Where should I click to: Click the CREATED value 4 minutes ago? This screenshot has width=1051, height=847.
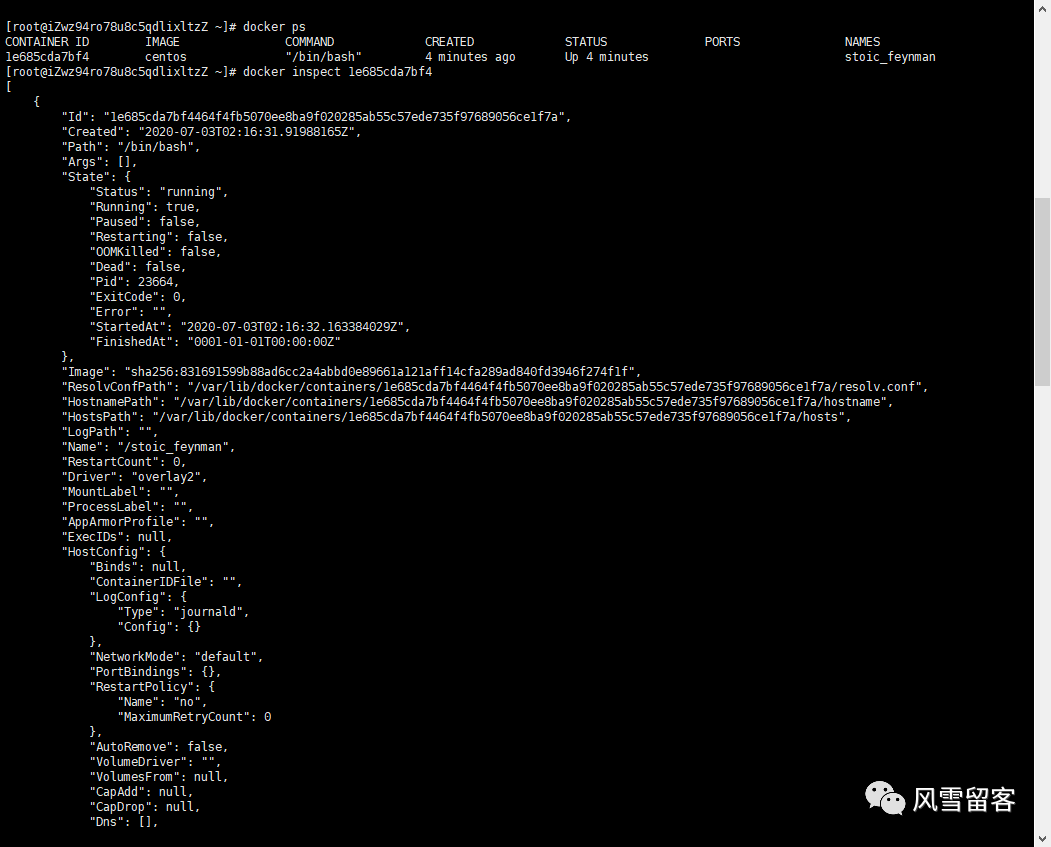[x=470, y=57]
